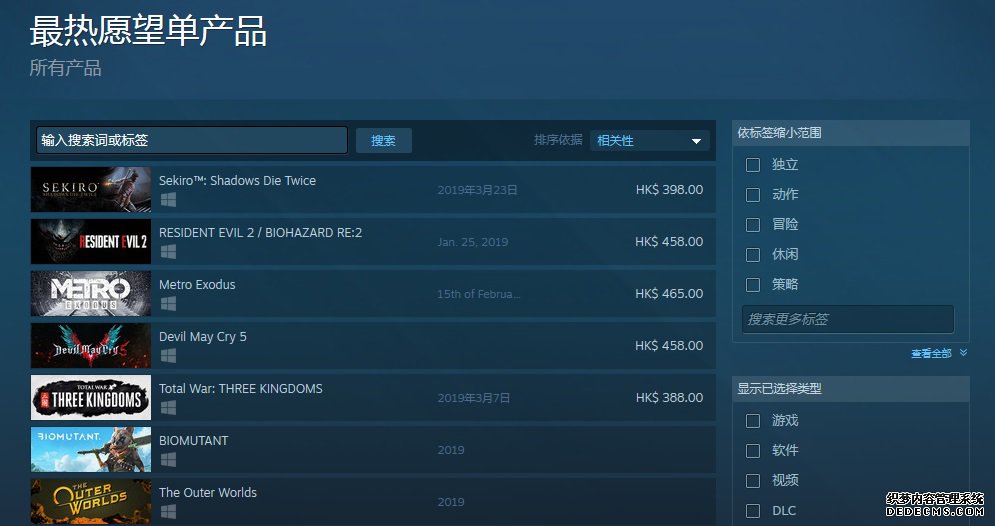Click Devil May Cry 5 price HK$ 458.00

click(669, 346)
